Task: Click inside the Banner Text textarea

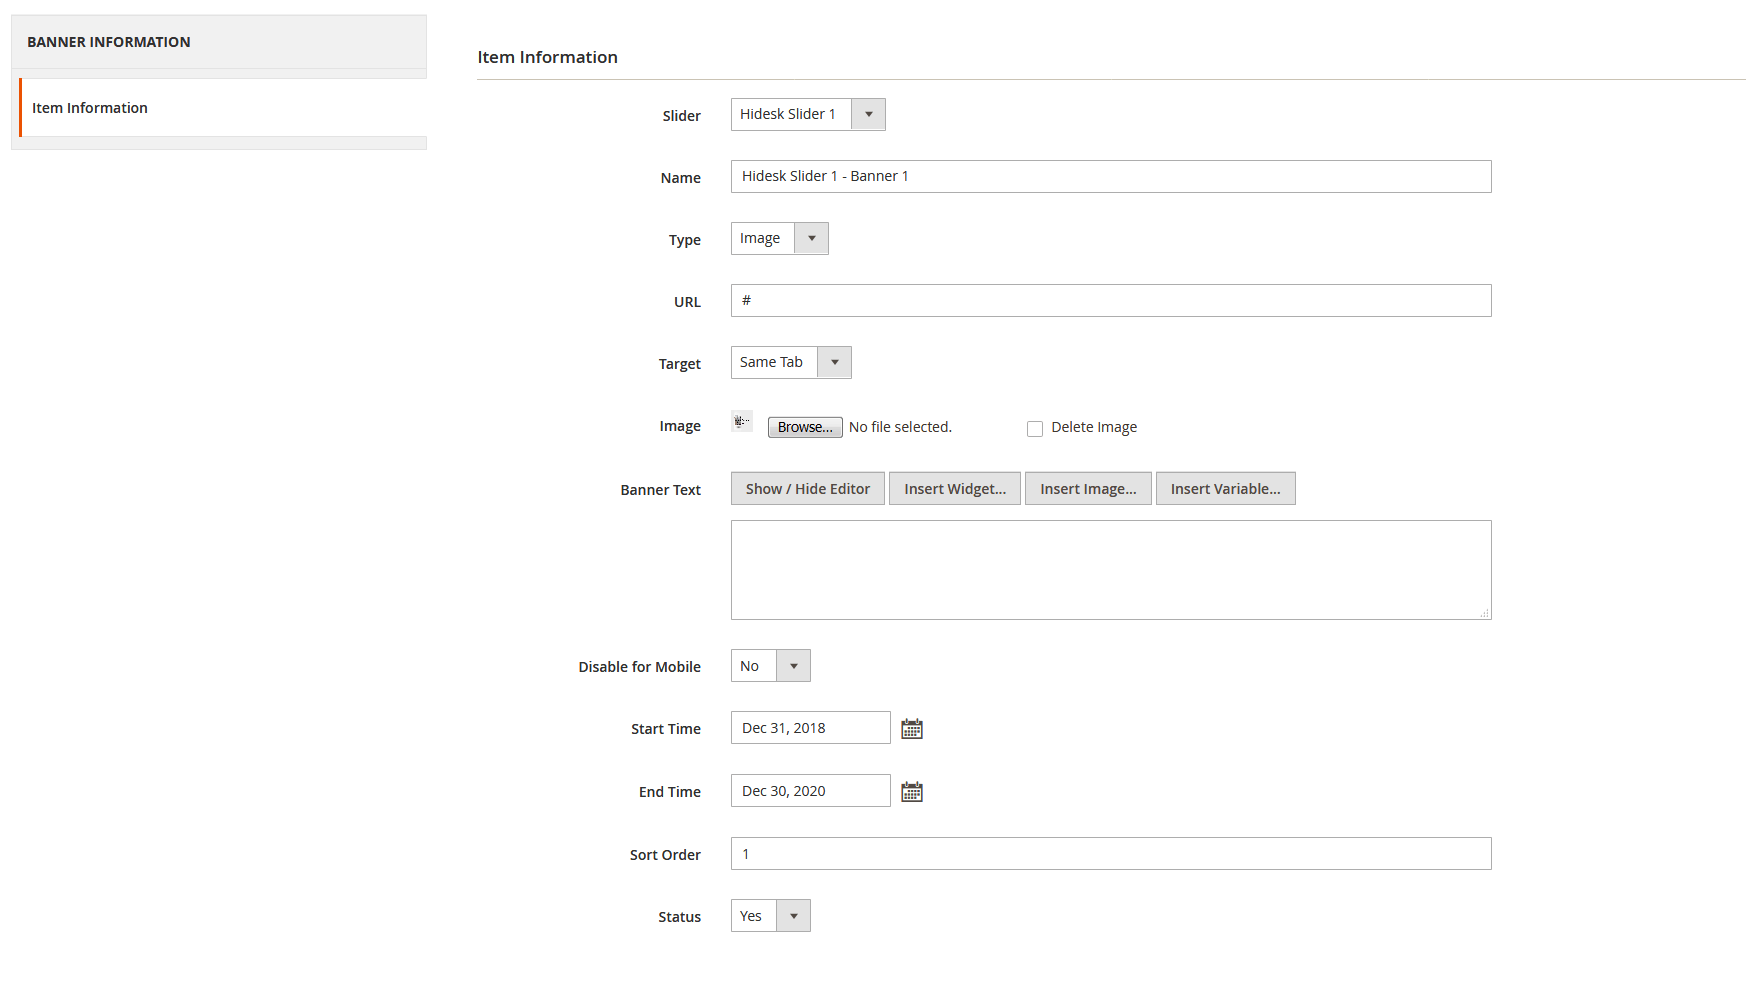Action: (1110, 570)
